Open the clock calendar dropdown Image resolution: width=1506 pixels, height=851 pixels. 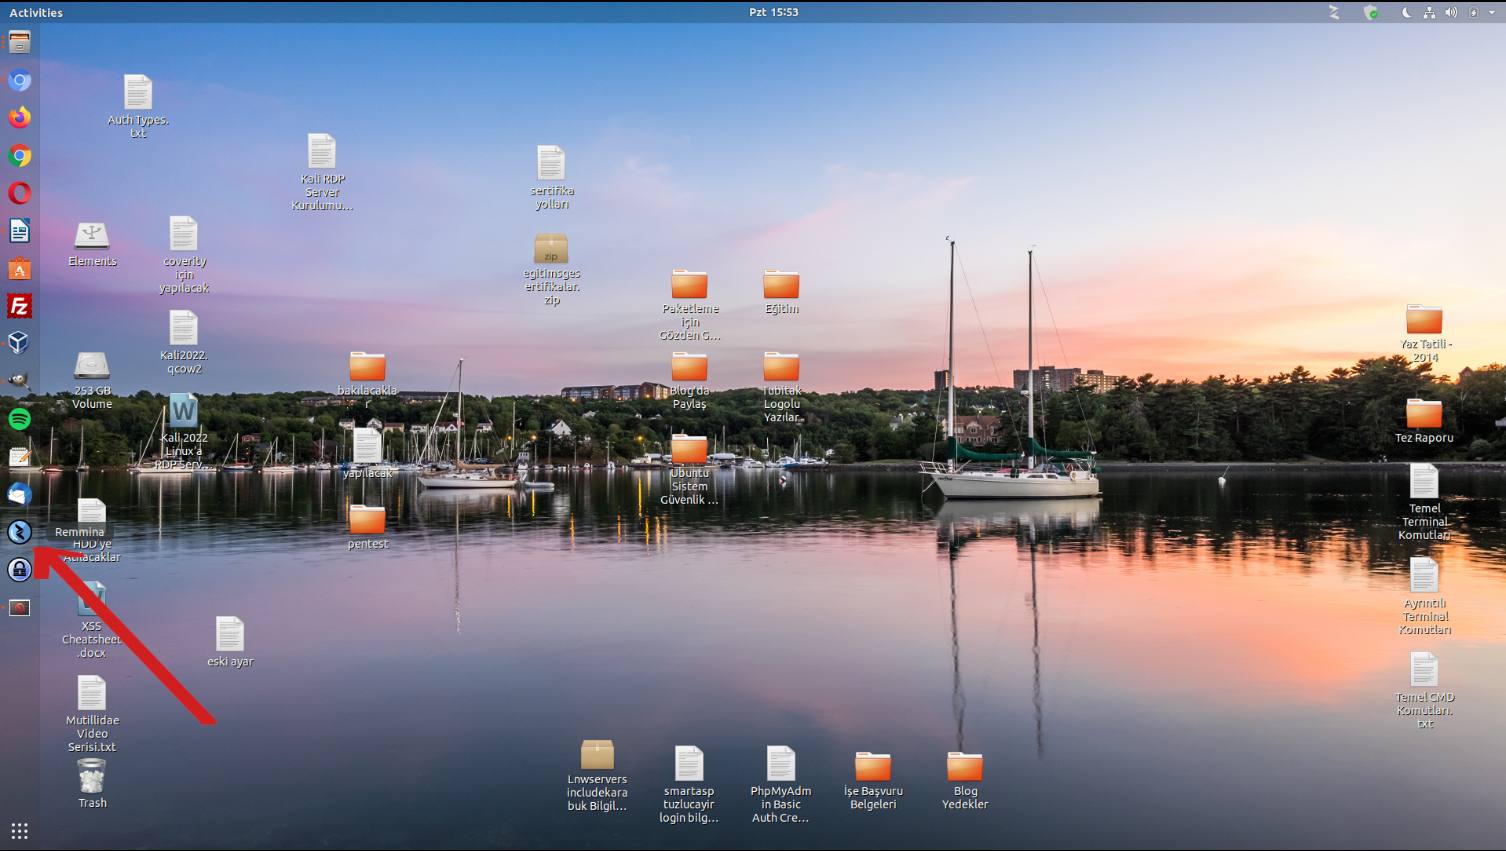[x=773, y=12]
